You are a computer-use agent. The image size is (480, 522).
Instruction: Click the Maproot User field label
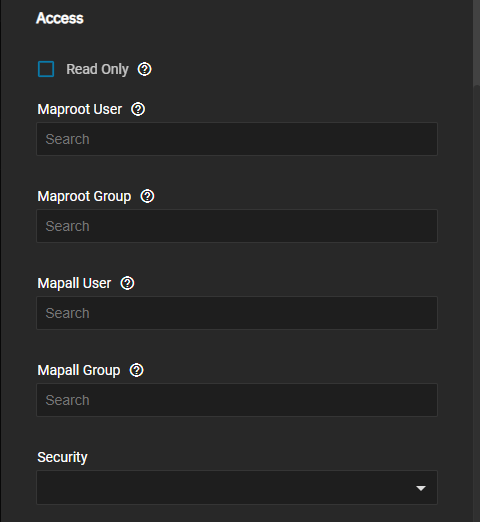pos(80,109)
